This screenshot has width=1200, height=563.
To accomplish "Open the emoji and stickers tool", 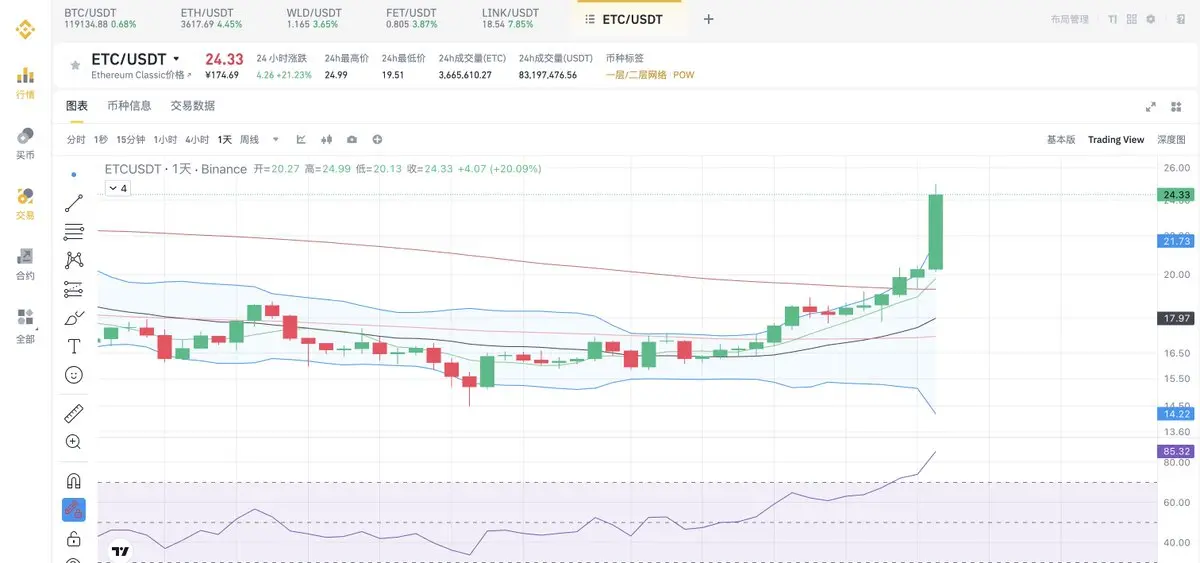I will click(74, 375).
